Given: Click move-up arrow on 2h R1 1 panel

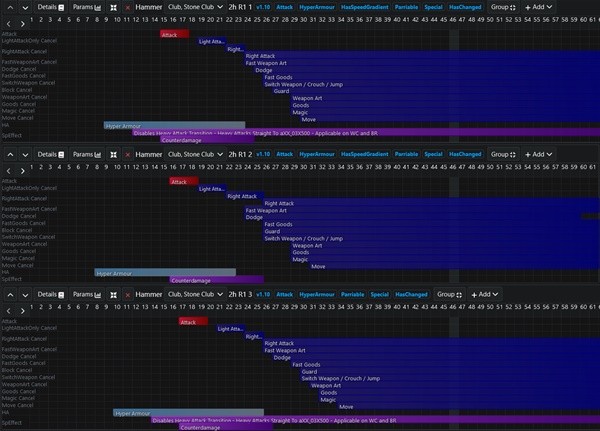Looking at the screenshot, I should point(9,7).
